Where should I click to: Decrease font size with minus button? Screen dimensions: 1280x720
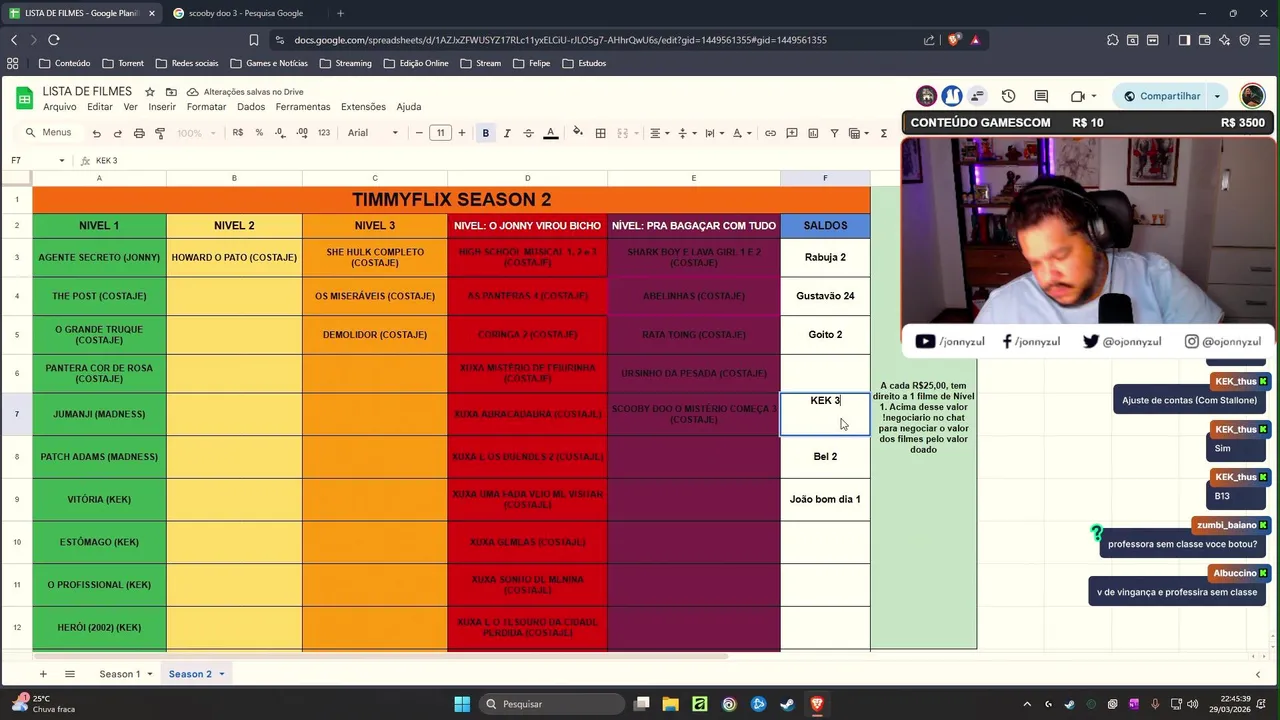coord(419,133)
